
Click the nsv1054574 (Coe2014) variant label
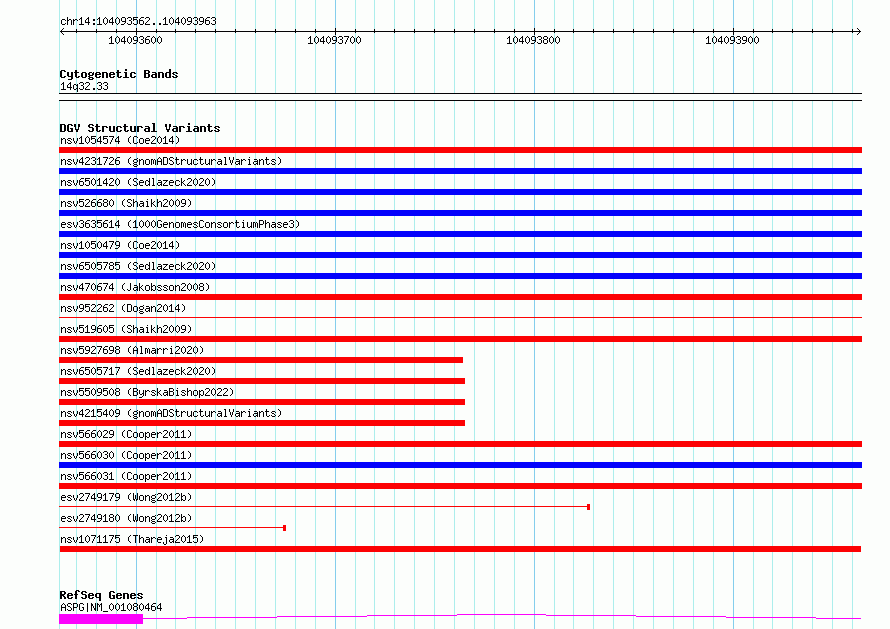(120, 140)
